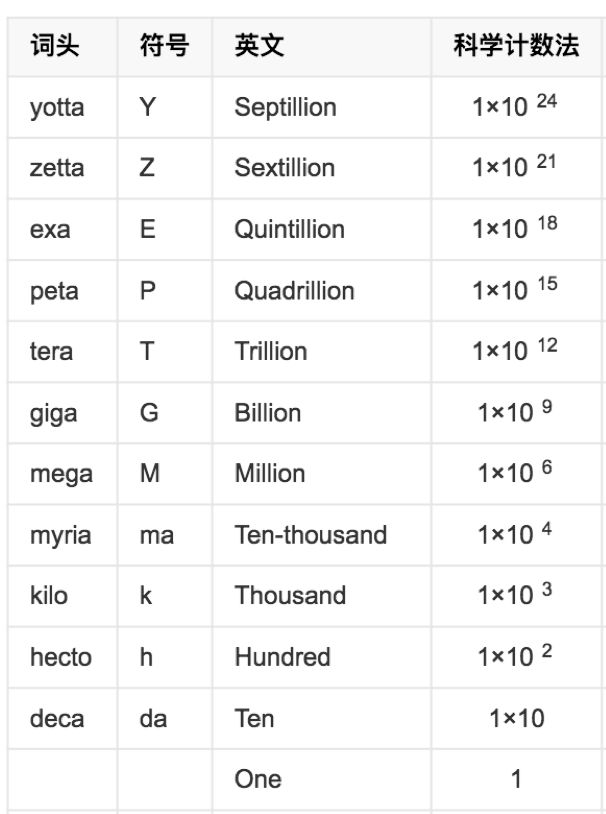
Task: Select the deca prefix cell
Action: pyautogui.click(x=57, y=718)
